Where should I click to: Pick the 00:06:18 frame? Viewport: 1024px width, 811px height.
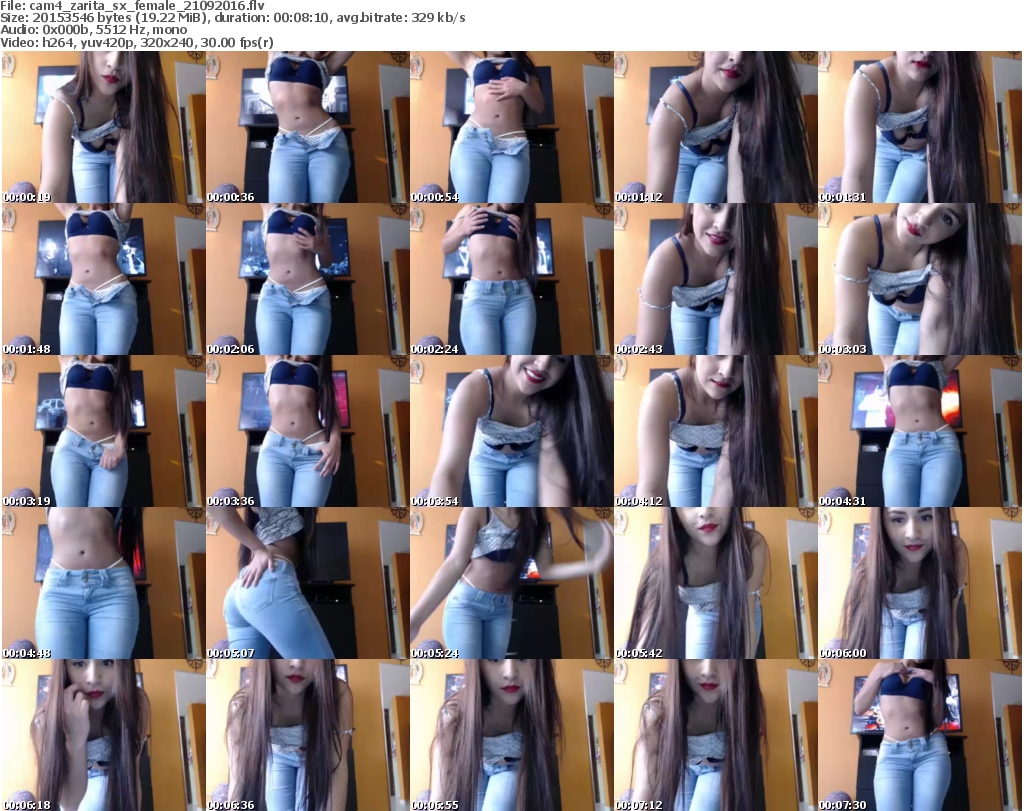pyautogui.click(x=103, y=735)
